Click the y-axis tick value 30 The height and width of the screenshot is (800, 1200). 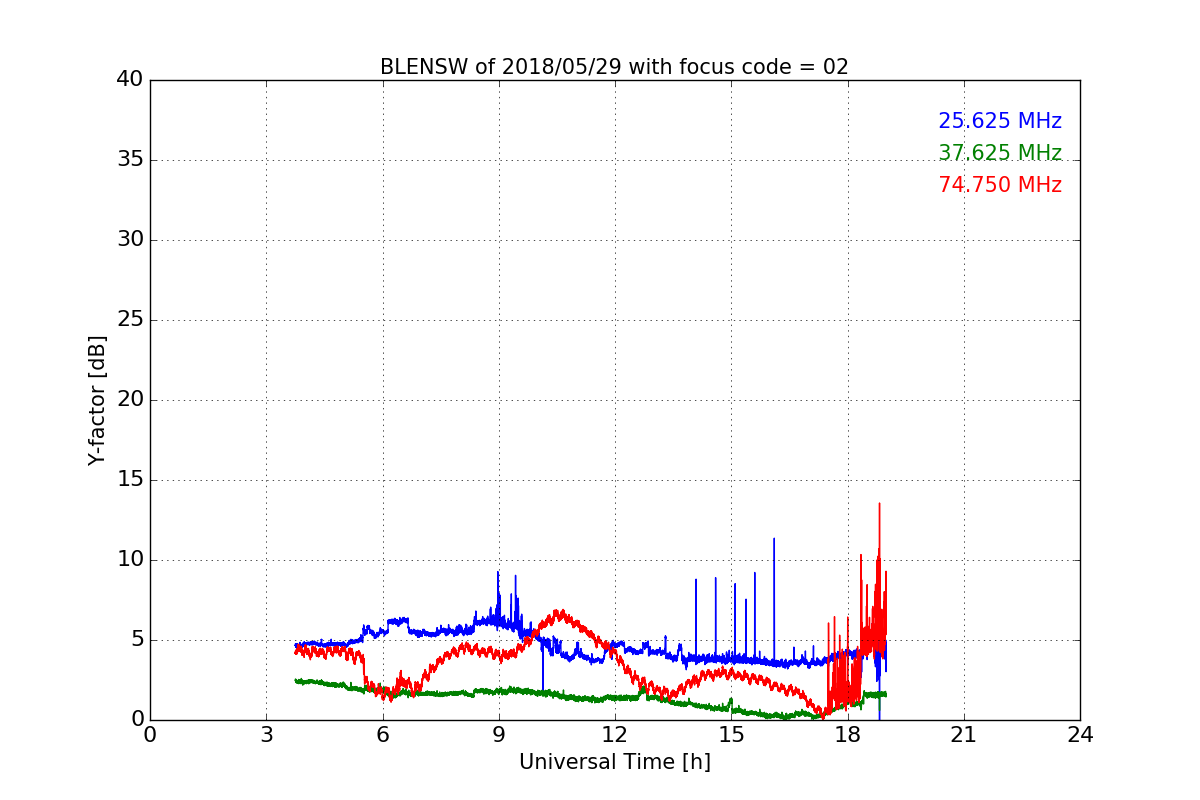point(130,240)
